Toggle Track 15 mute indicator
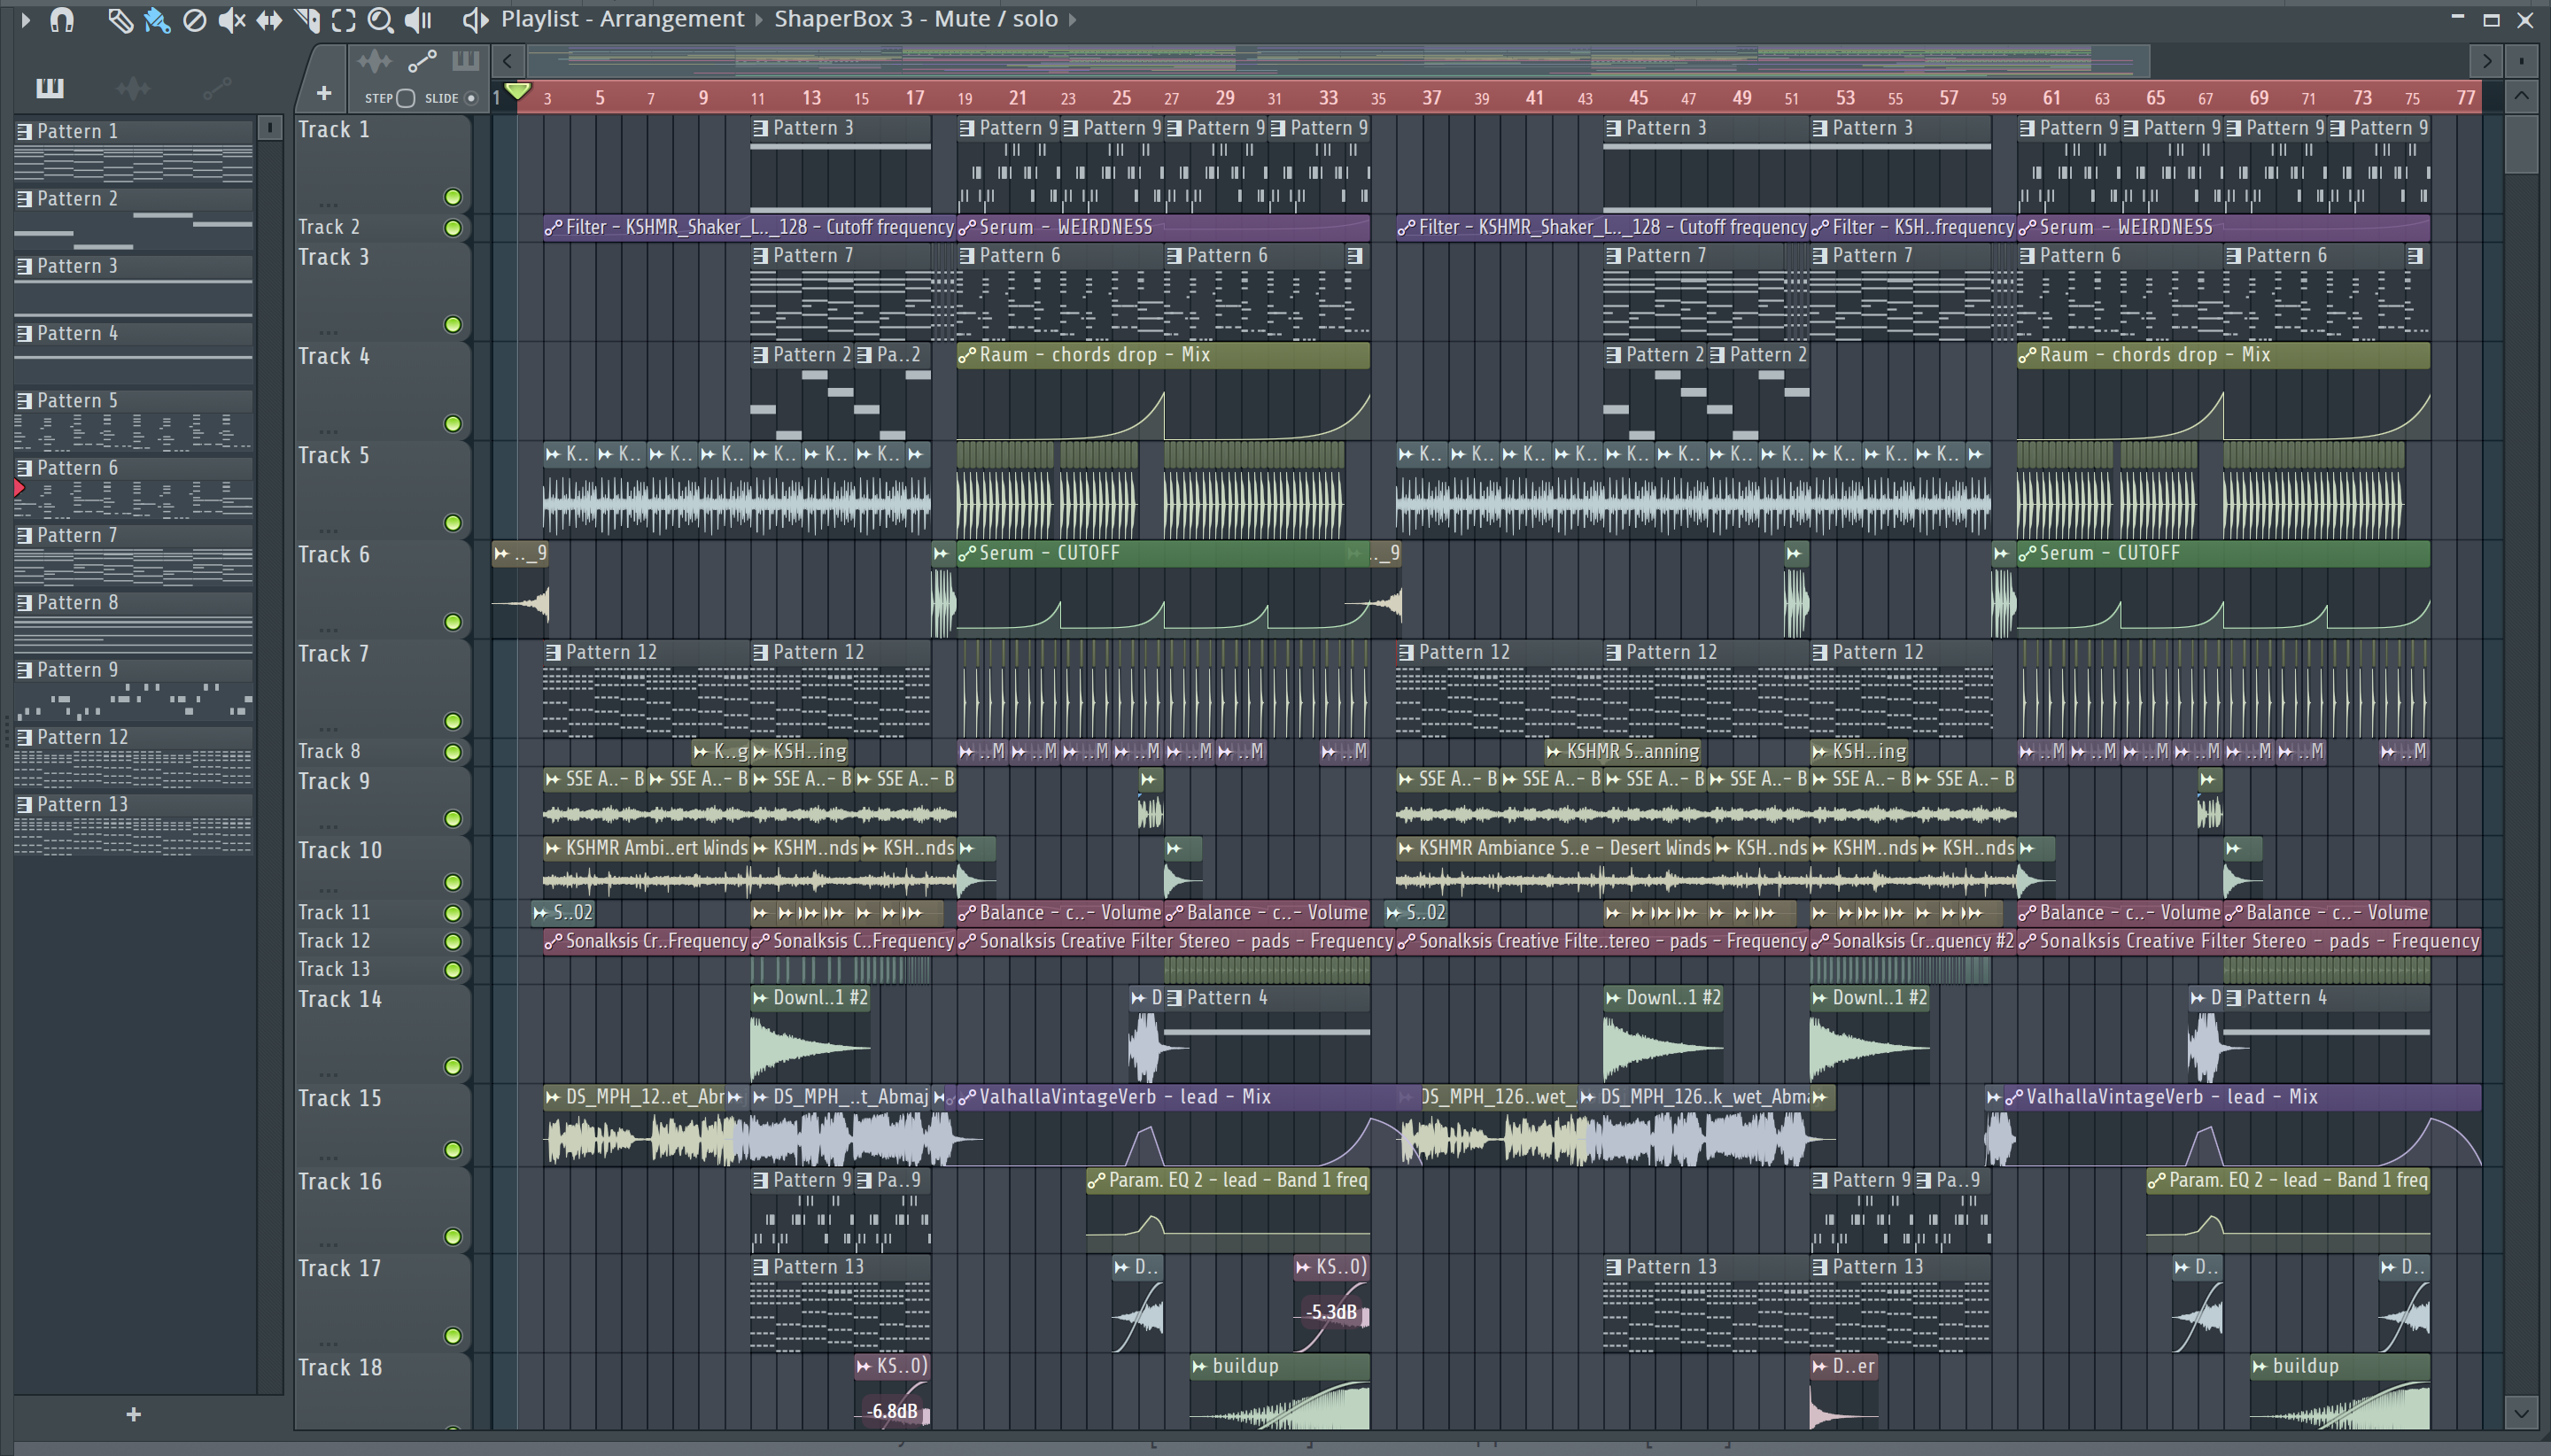2551x1456 pixels. (x=453, y=1150)
